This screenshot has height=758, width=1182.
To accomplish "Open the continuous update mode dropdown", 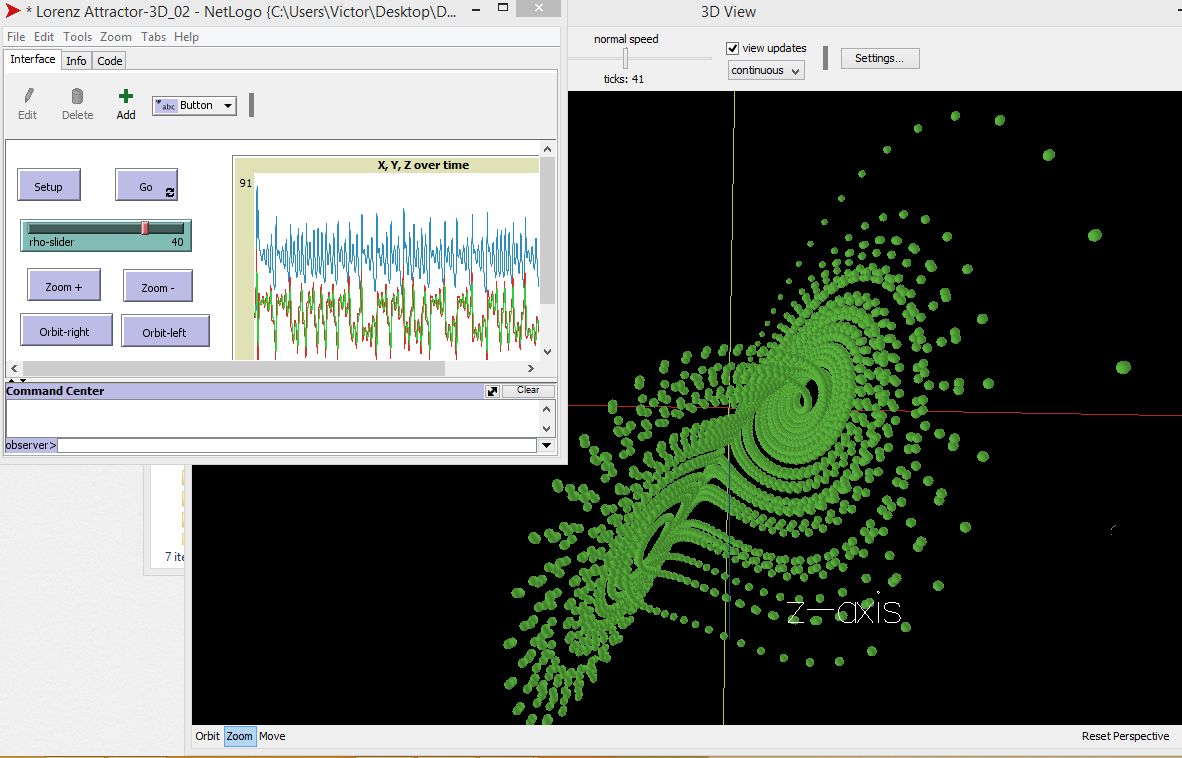I will click(765, 70).
